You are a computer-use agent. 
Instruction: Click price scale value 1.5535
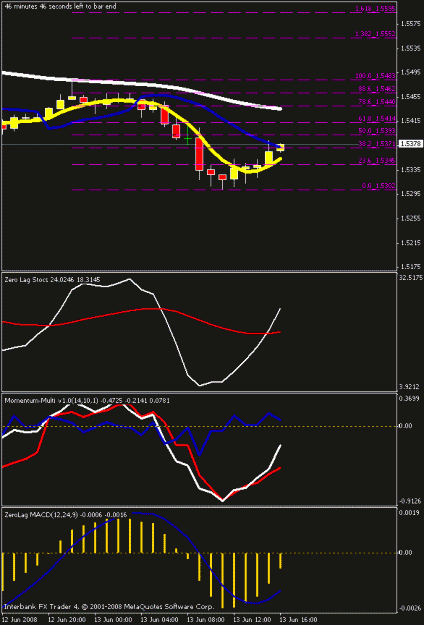pos(409,49)
